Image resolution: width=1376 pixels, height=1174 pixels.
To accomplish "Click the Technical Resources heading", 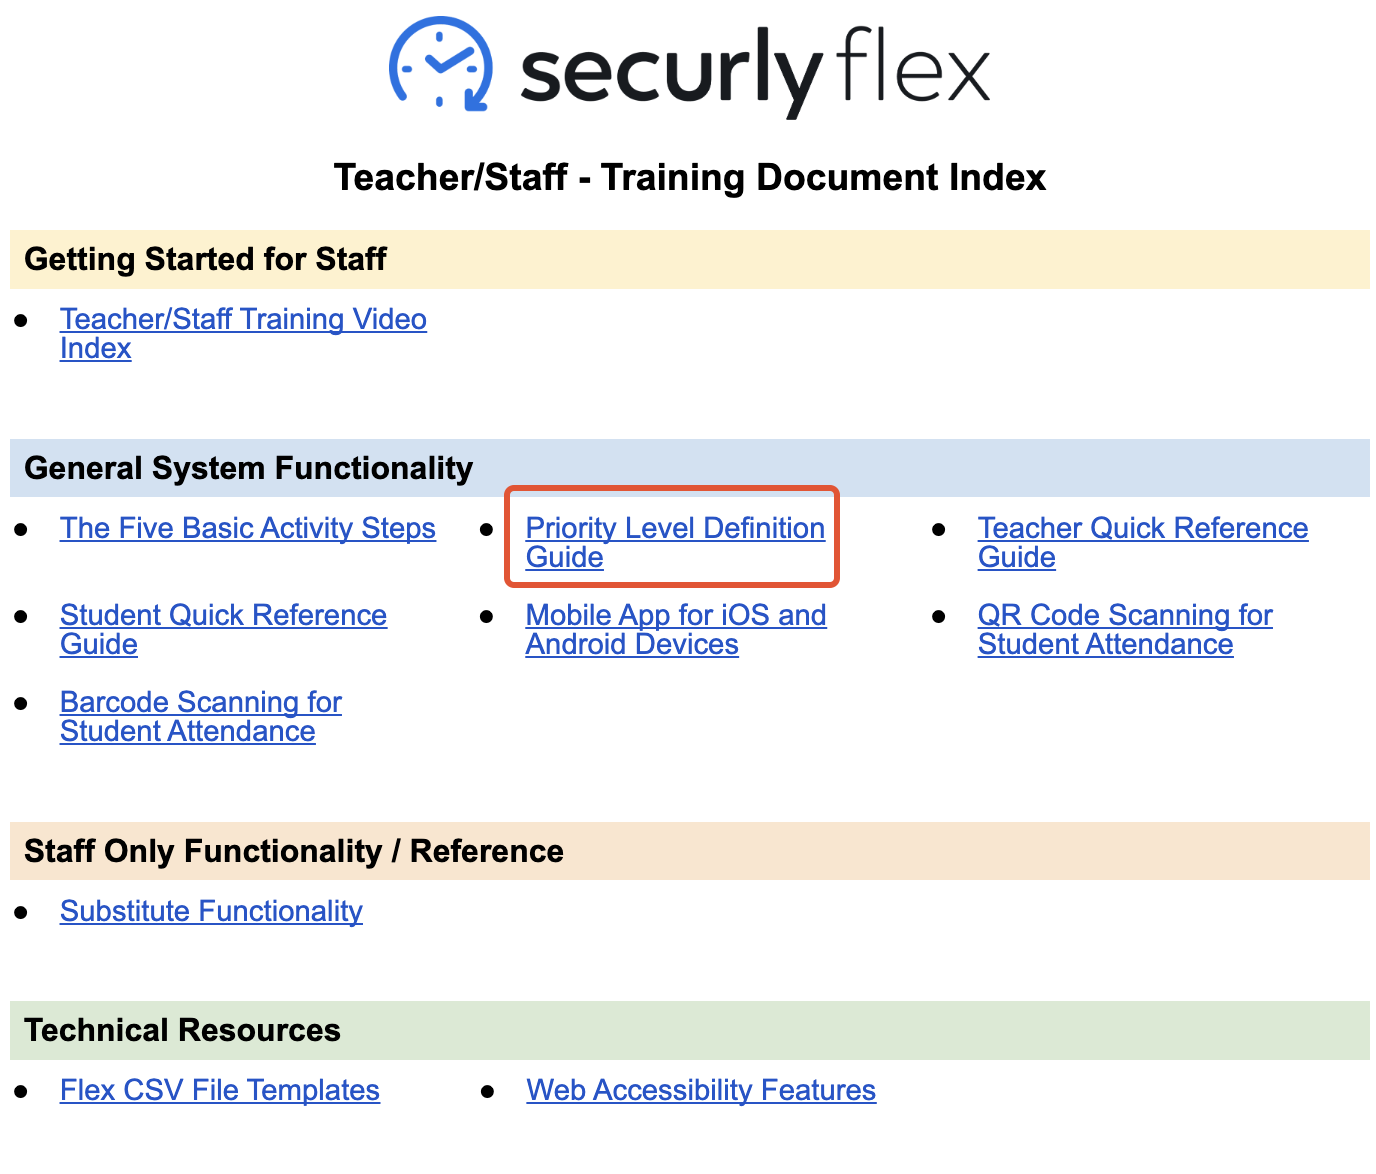I will (182, 1030).
